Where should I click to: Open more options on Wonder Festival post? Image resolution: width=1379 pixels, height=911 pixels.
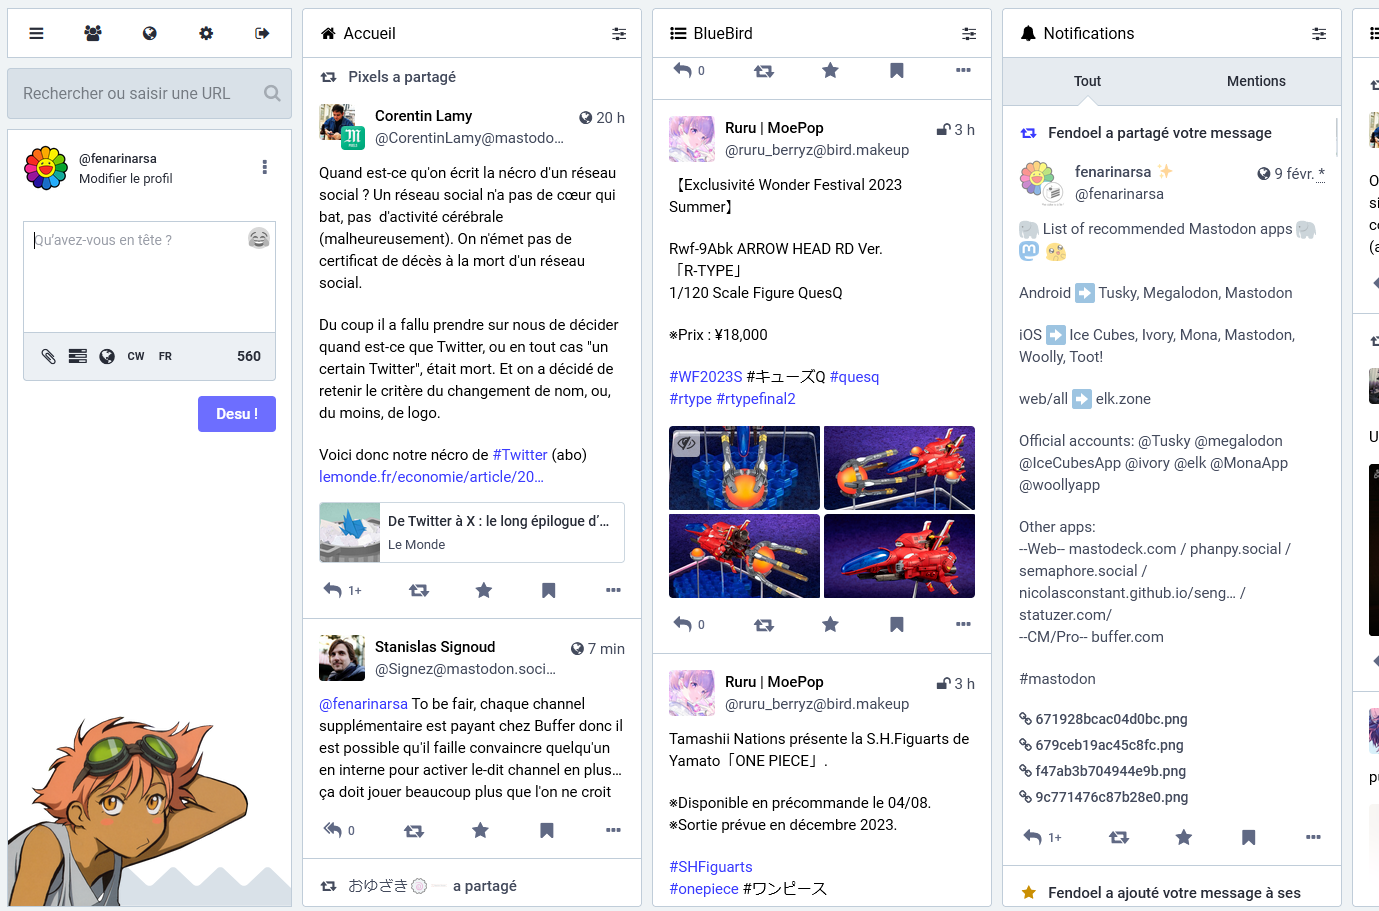click(x=963, y=624)
